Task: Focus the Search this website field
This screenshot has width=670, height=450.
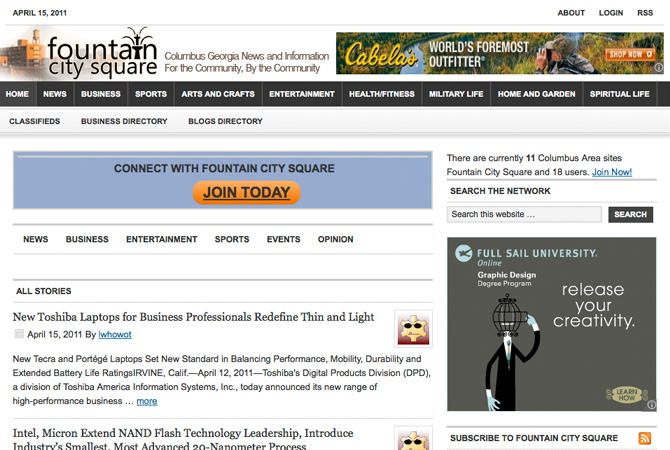Action: (x=524, y=214)
